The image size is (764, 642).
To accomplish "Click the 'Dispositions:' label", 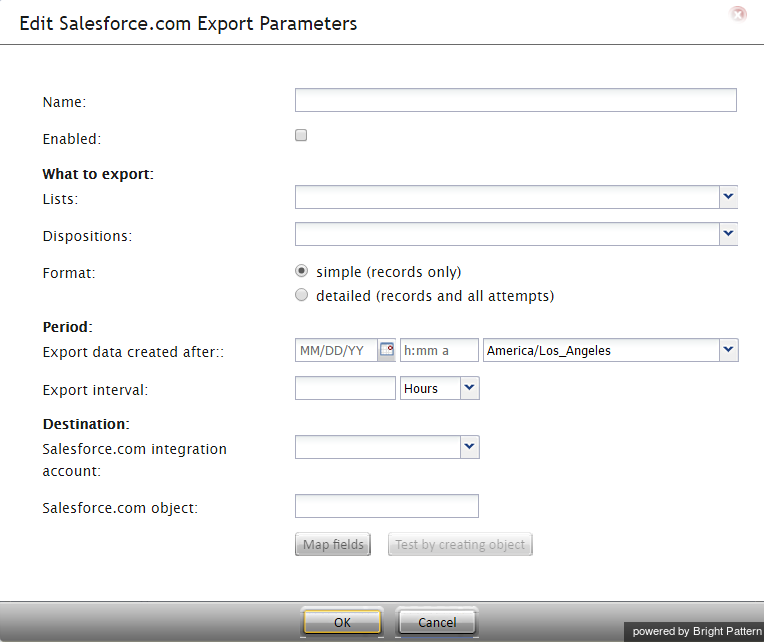I will click(87, 236).
